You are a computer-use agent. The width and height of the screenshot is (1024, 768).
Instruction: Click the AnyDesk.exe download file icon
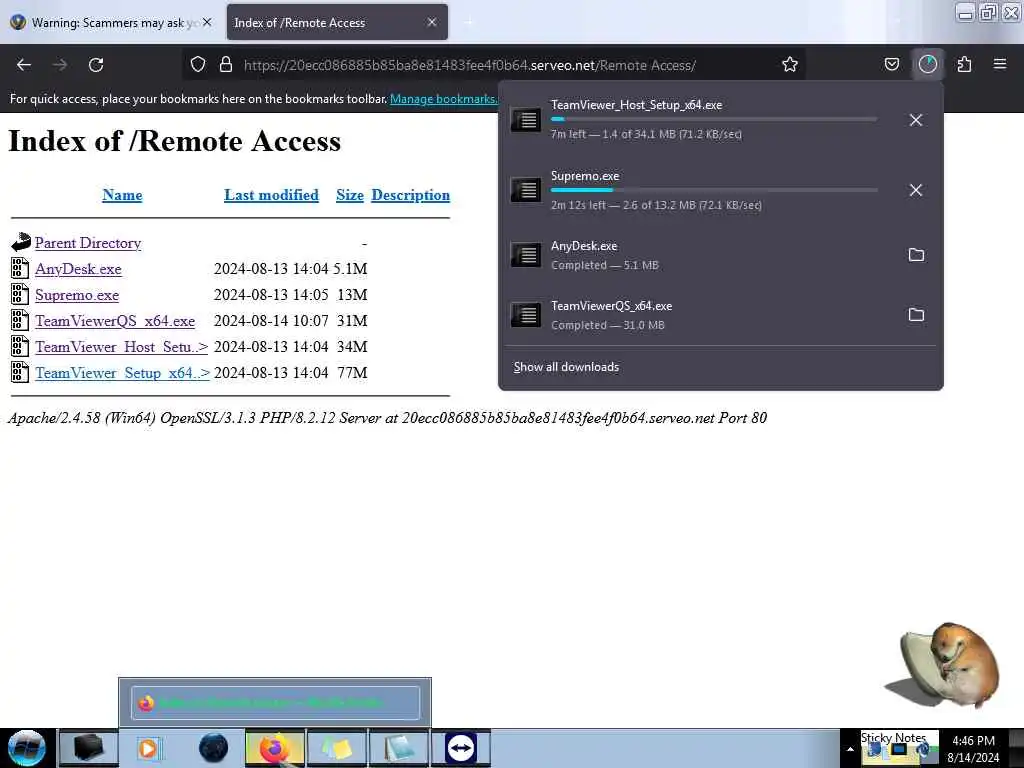point(526,255)
